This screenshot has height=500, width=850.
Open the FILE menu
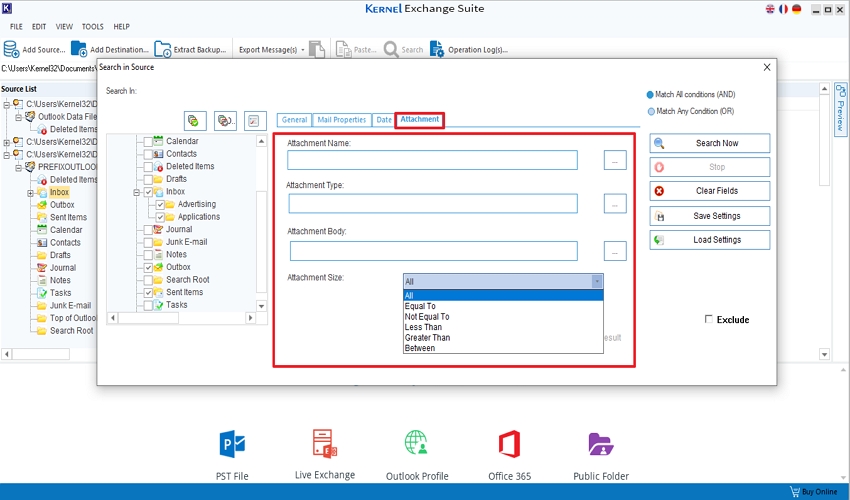pyautogui.click(x=16, y=27)
